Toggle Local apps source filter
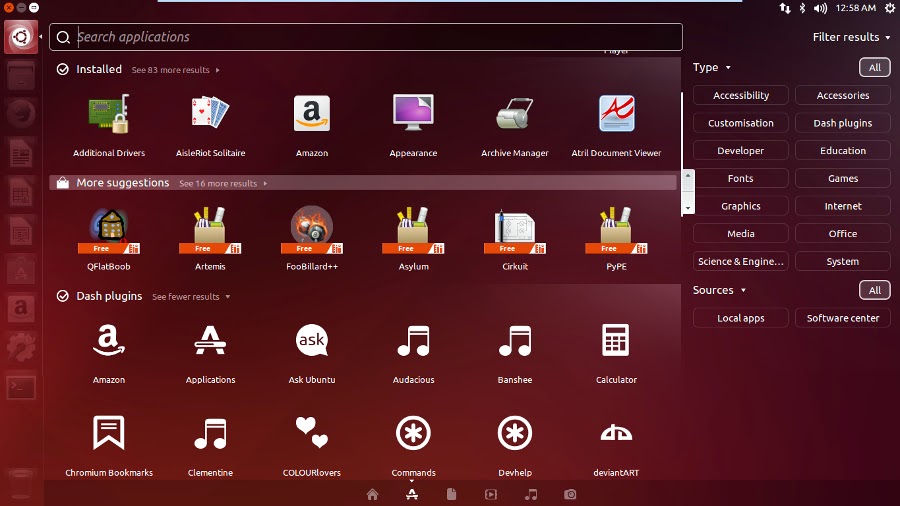900x506 pixels. click(x=740, y=318)
